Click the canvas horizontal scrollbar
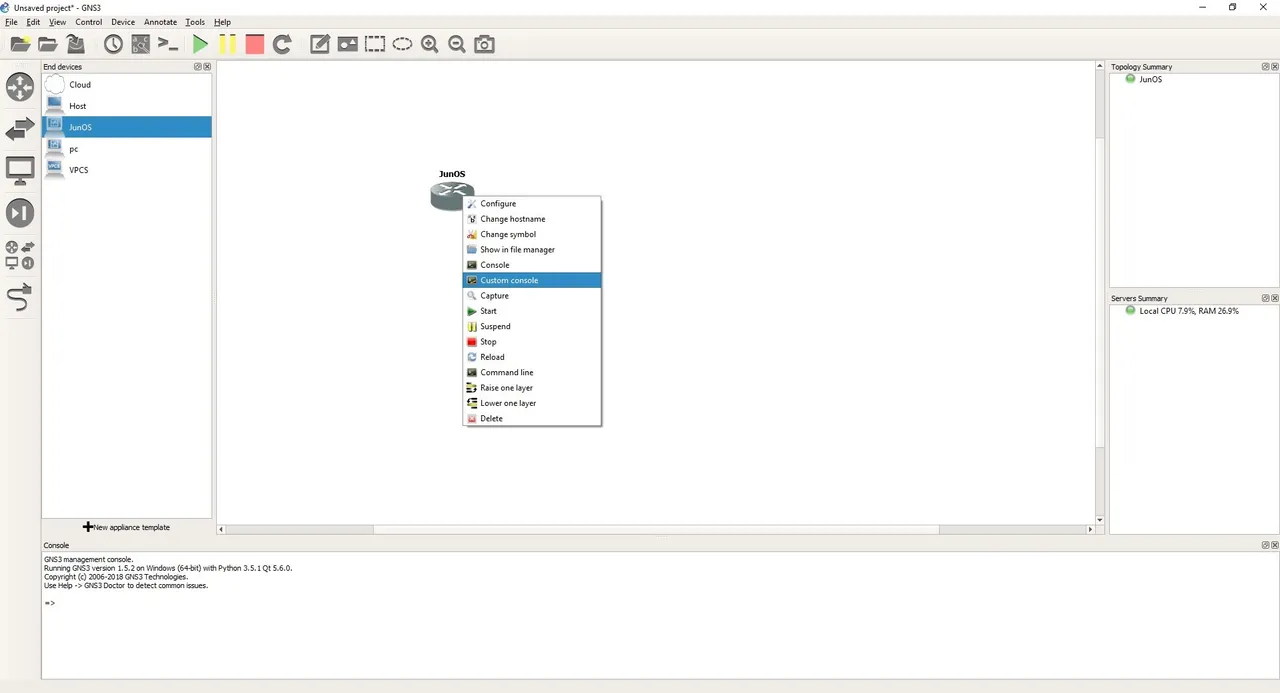 pyautogui.click(x=656, y=529)
